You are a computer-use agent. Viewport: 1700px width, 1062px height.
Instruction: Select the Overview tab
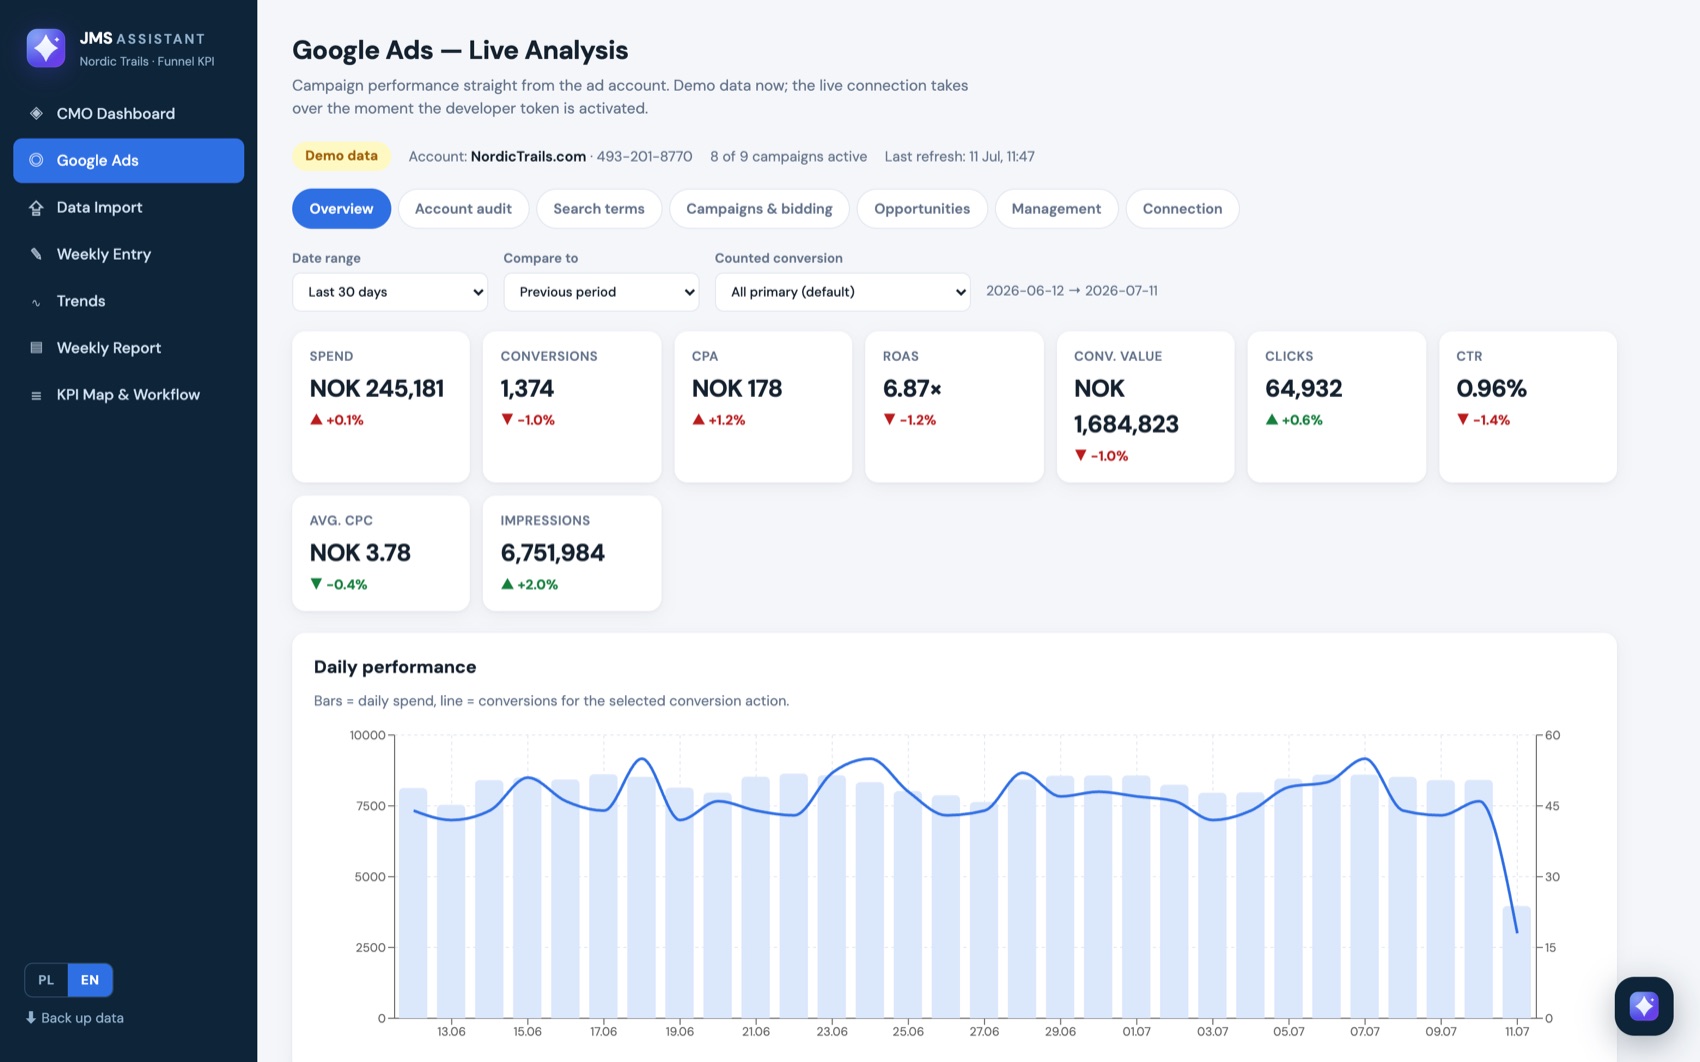click(341, 209)
